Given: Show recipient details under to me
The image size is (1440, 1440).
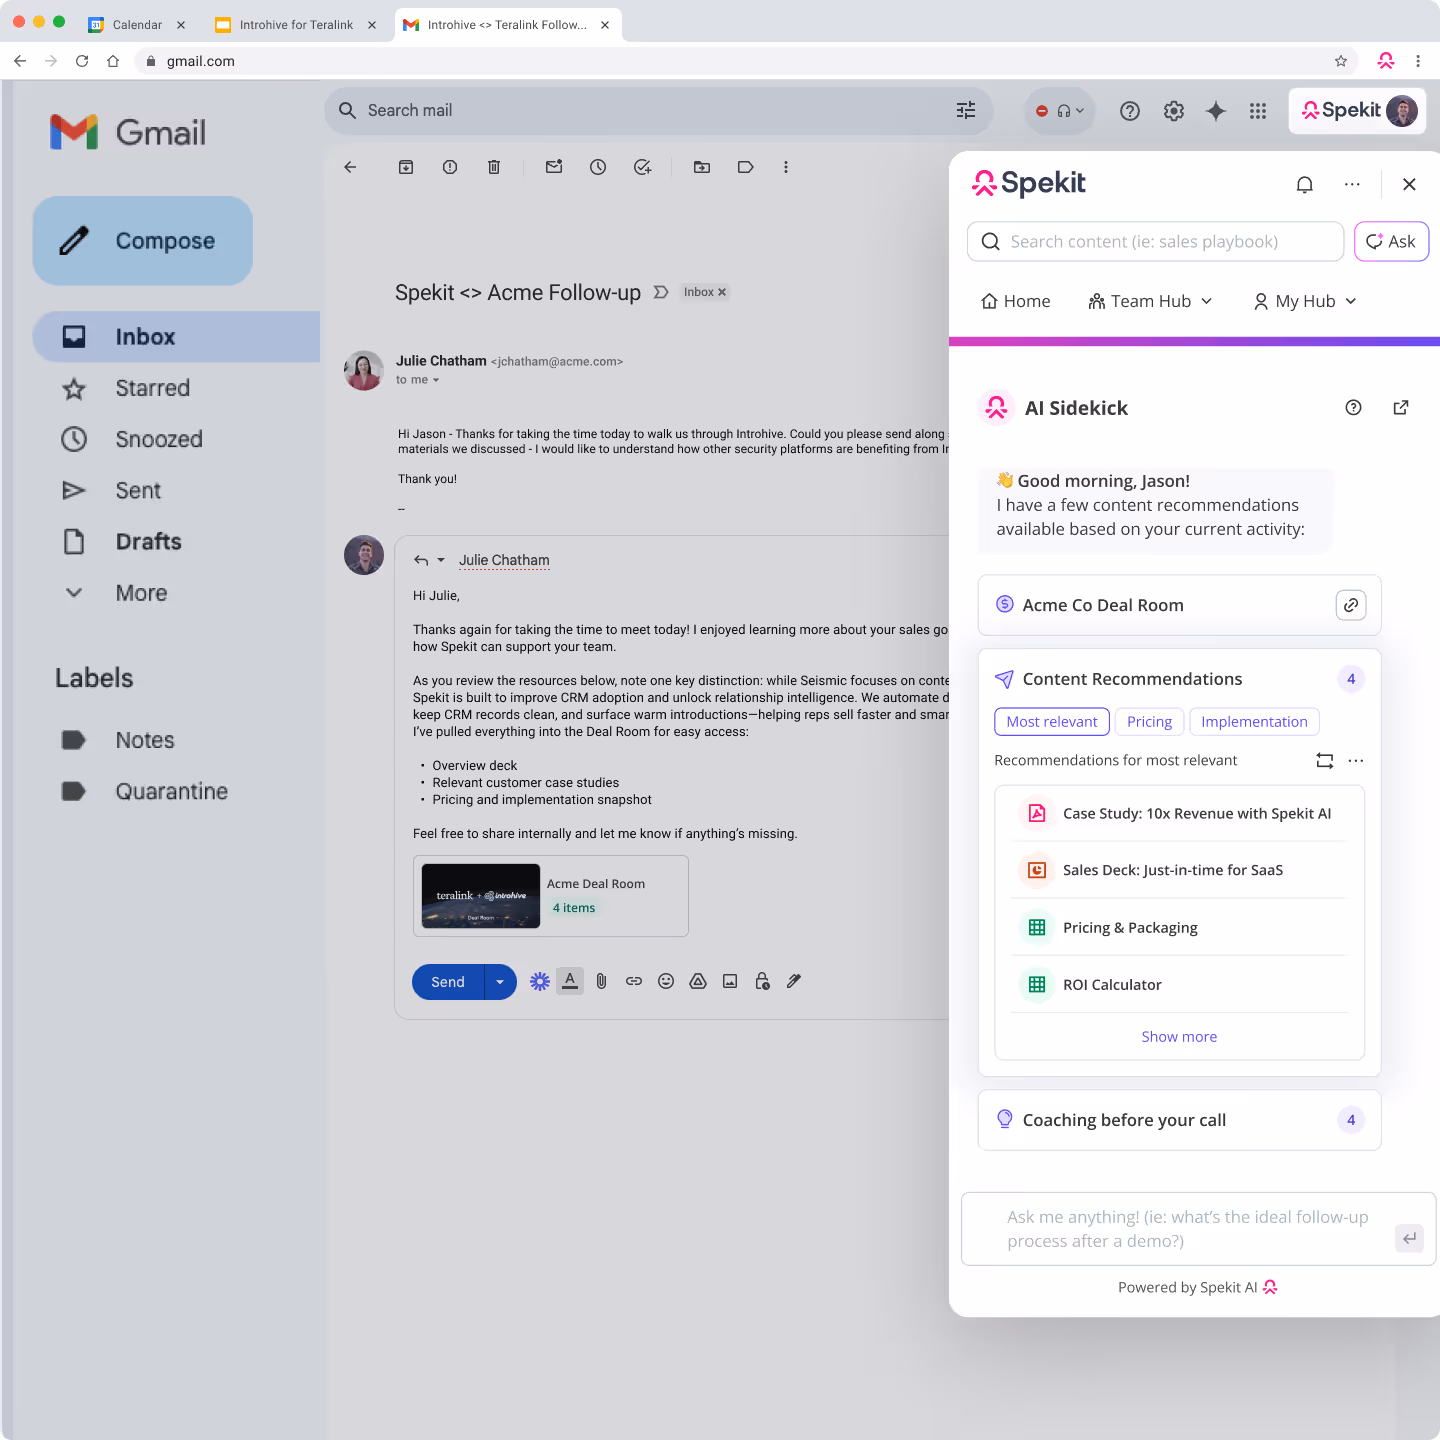Looking at the screenshot, I should [436, 380].
